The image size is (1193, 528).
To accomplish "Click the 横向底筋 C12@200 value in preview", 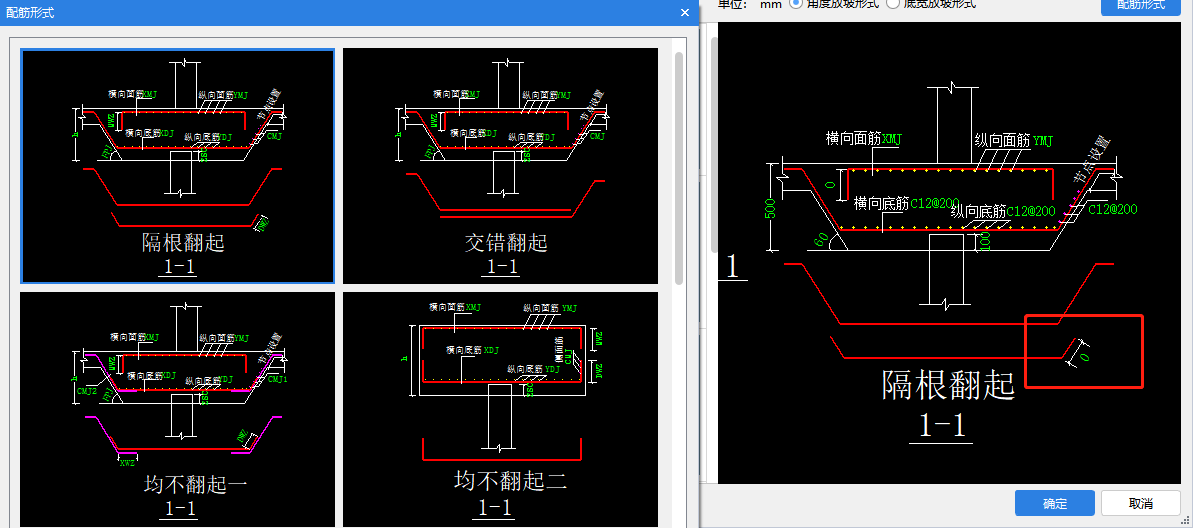I will pos(935,203).
